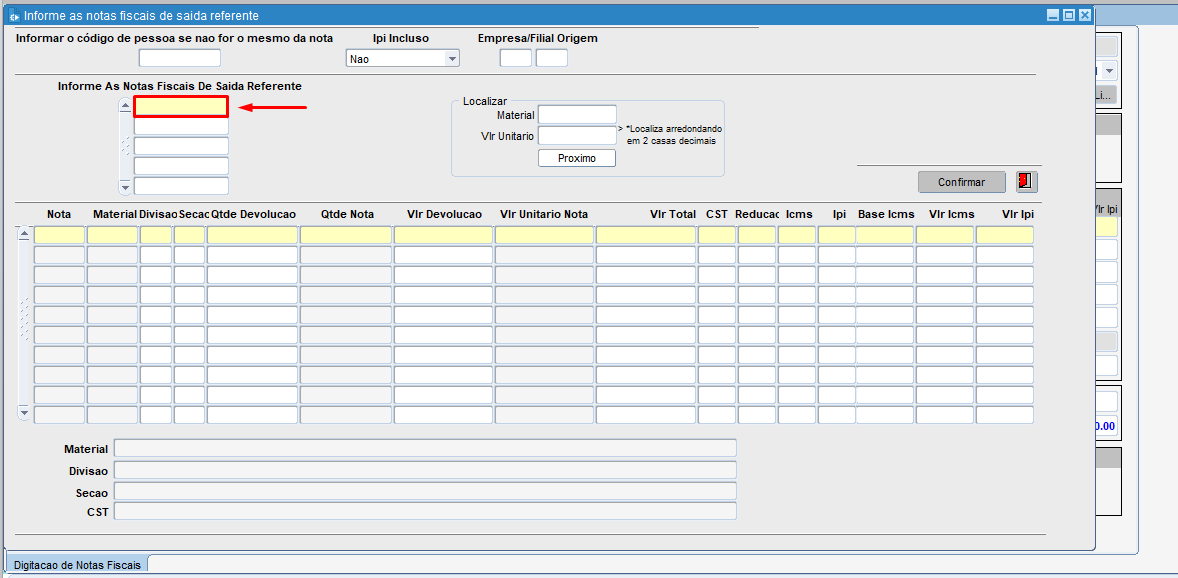Focus the first Empresa/Filial Origem box
The height and width of the screenshot is (578, 1178).
click(515, 58)
